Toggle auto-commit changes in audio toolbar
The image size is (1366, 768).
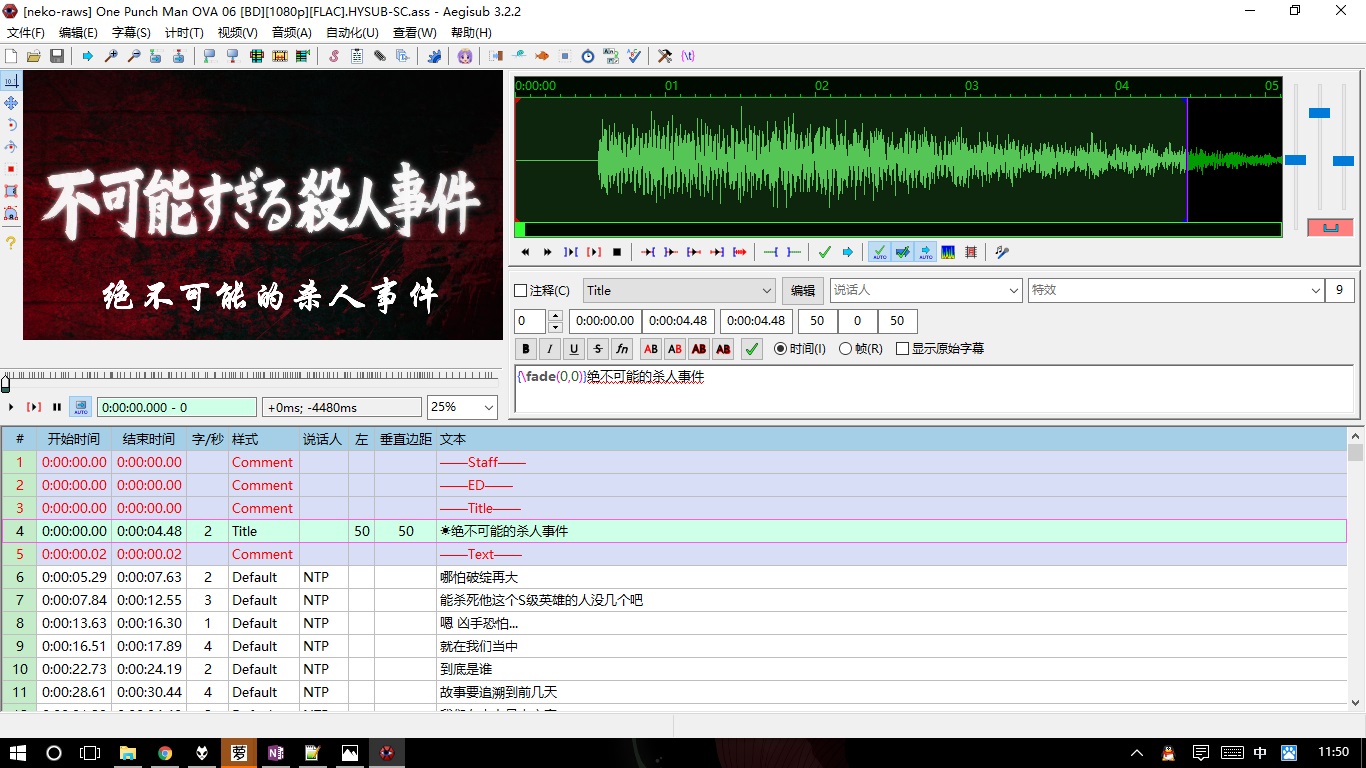tap(879, 252)
